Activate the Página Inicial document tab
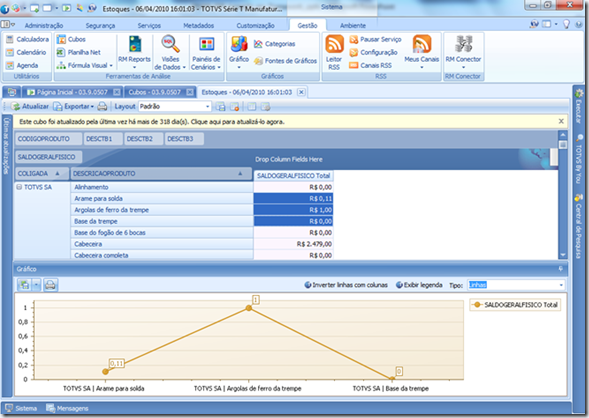 pos(71,92)
